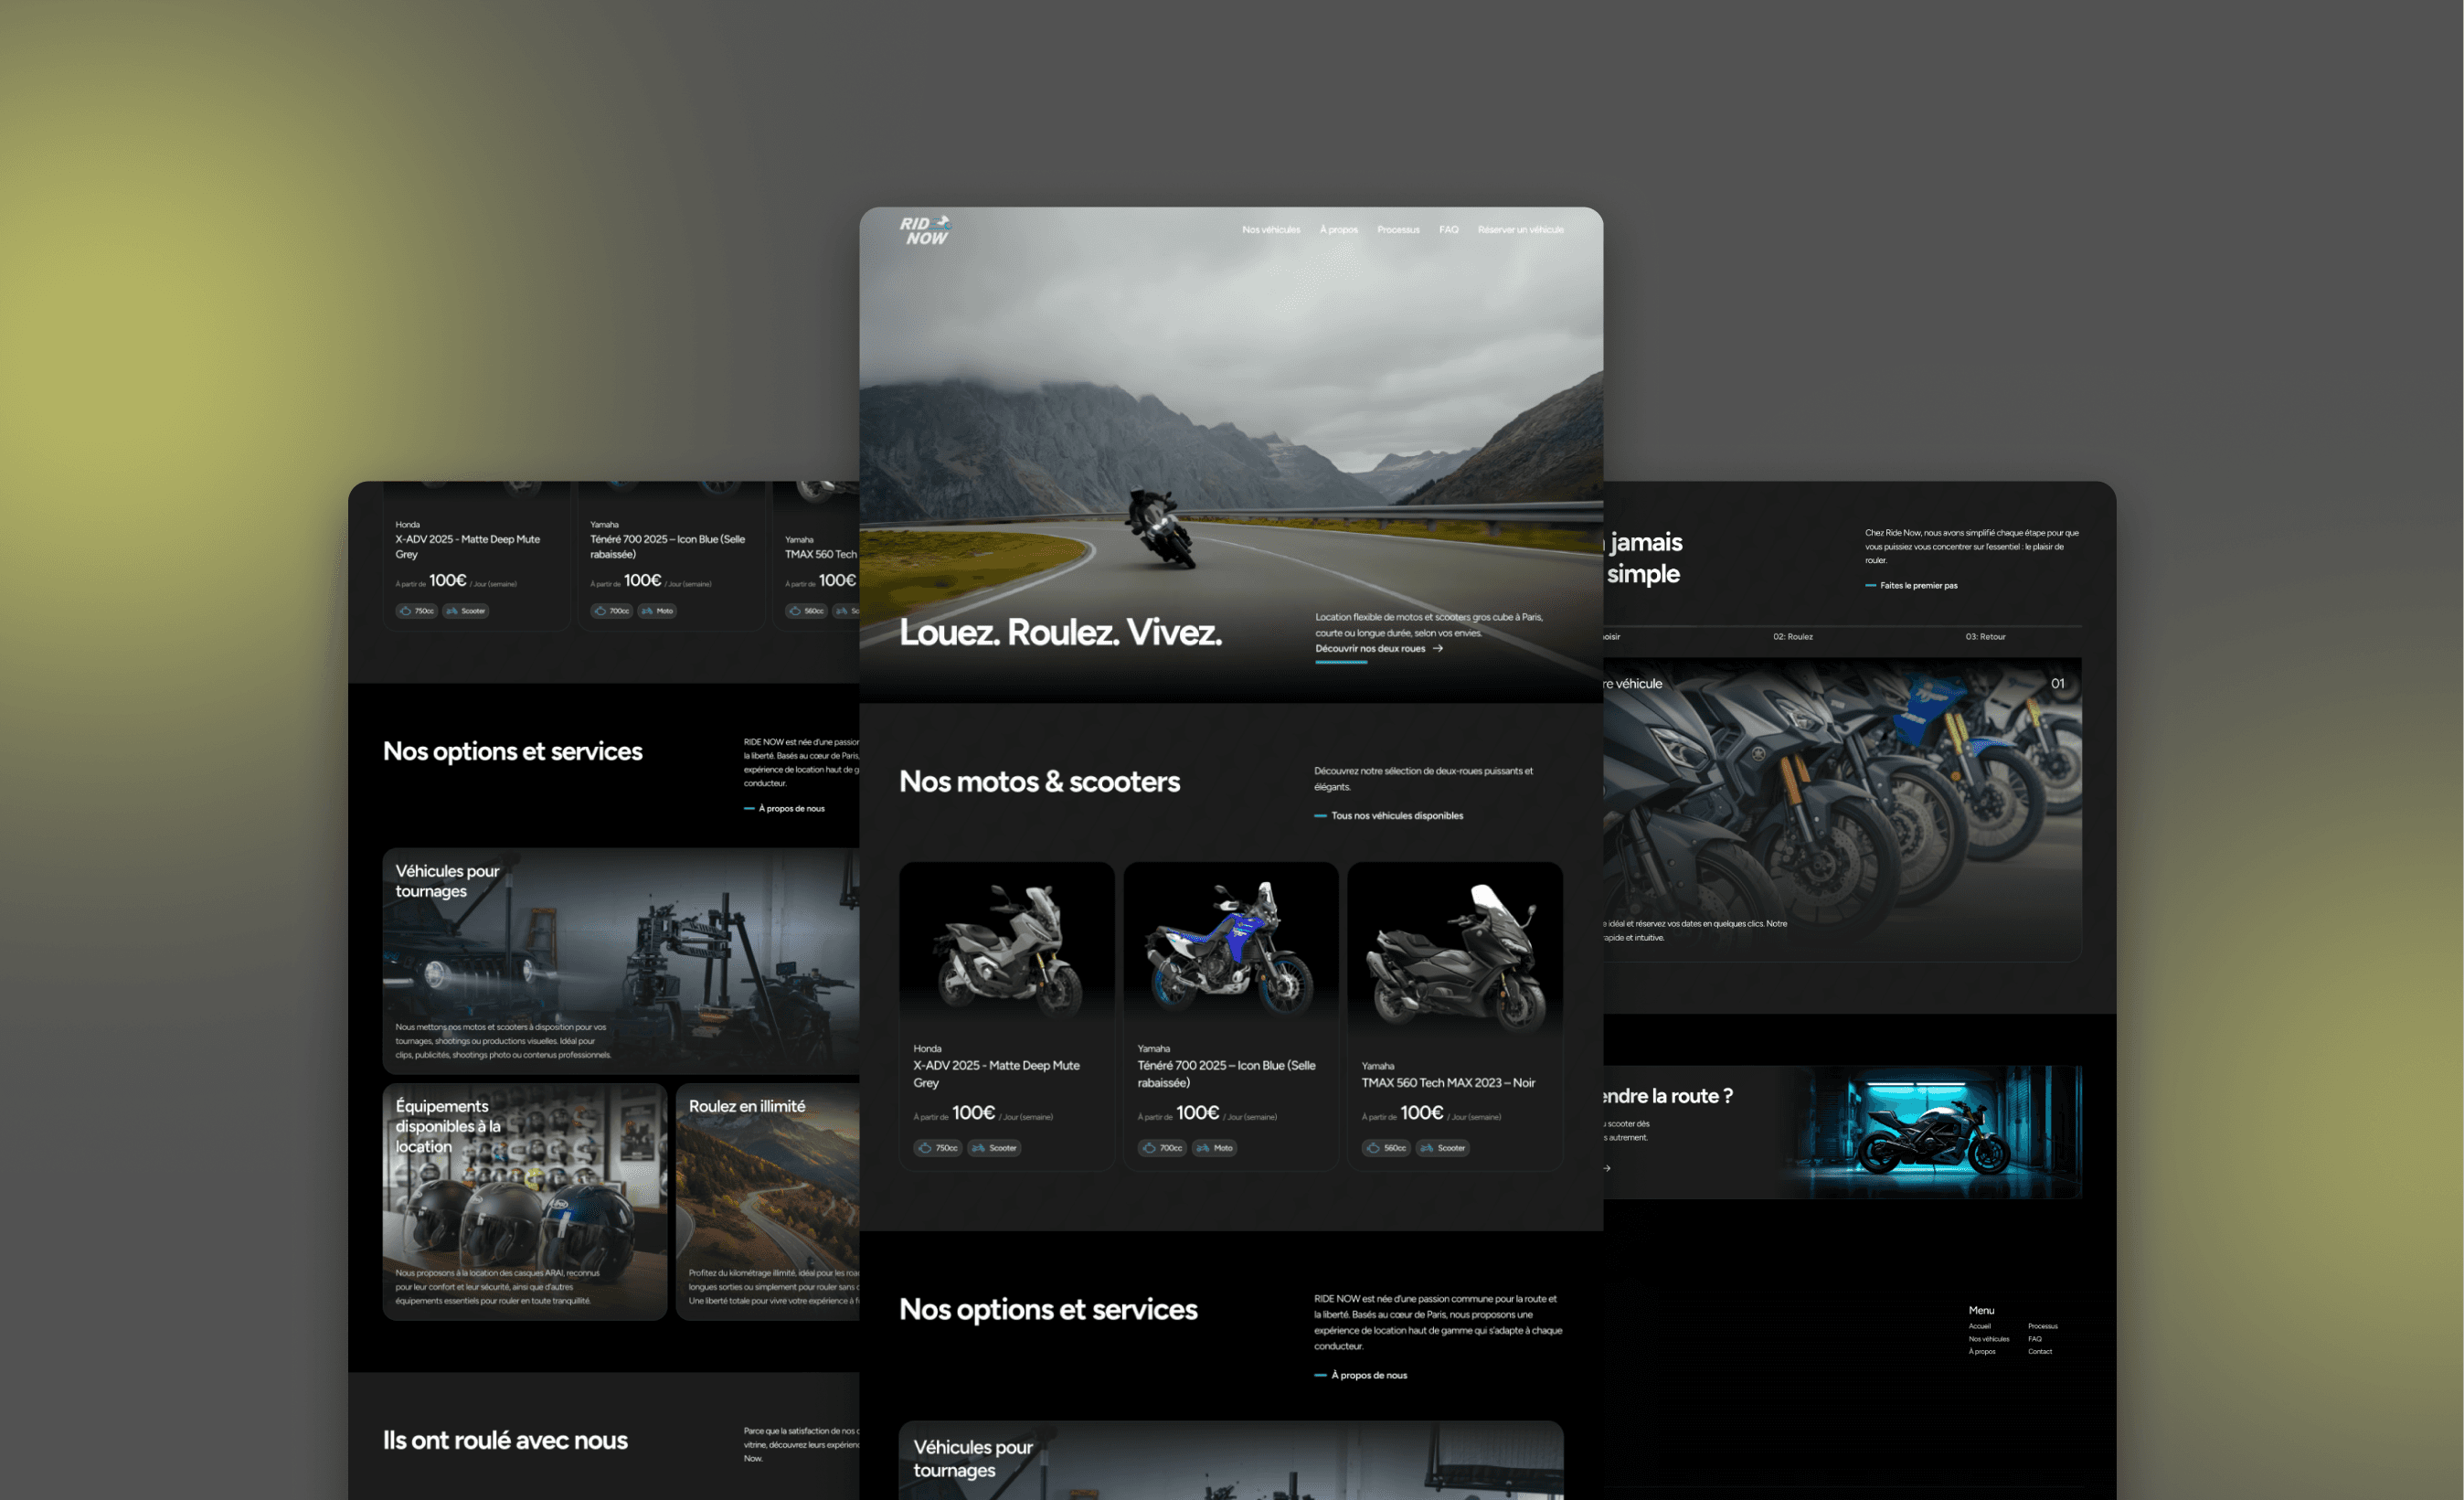Open the FAQ nav link
This screenshot has height=1500, width=2464.
point(1448,230)
